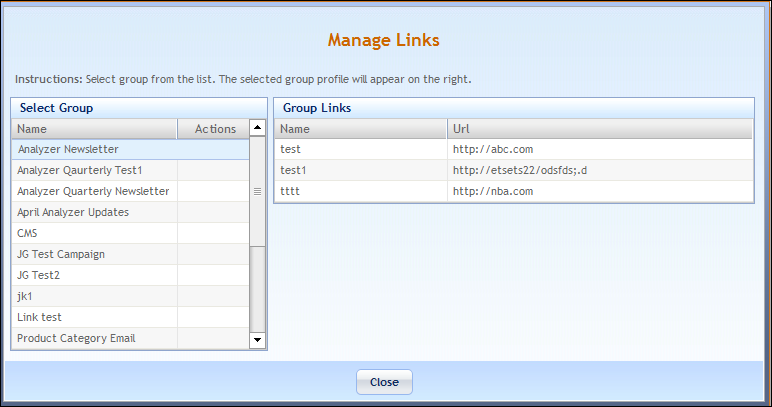The image size is (772, 407).
Task: Select the Analyzer Newsletter group
Action: point(130,149)
